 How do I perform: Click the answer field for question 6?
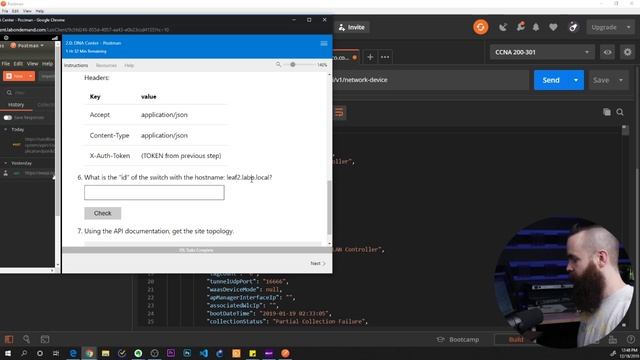pyautogui.click(x=154, y=193)
